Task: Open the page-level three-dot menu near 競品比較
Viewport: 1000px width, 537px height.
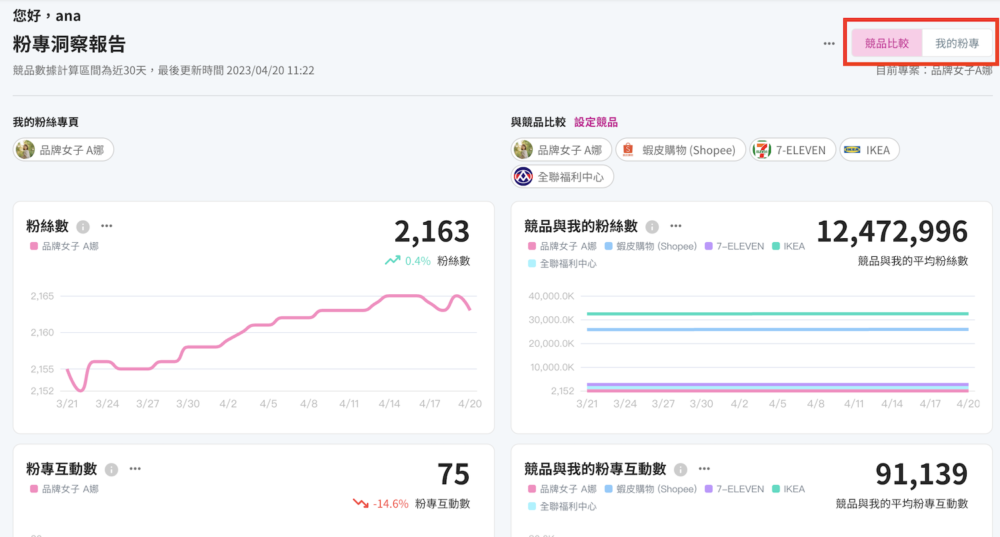Action: [x=829, y=44]
